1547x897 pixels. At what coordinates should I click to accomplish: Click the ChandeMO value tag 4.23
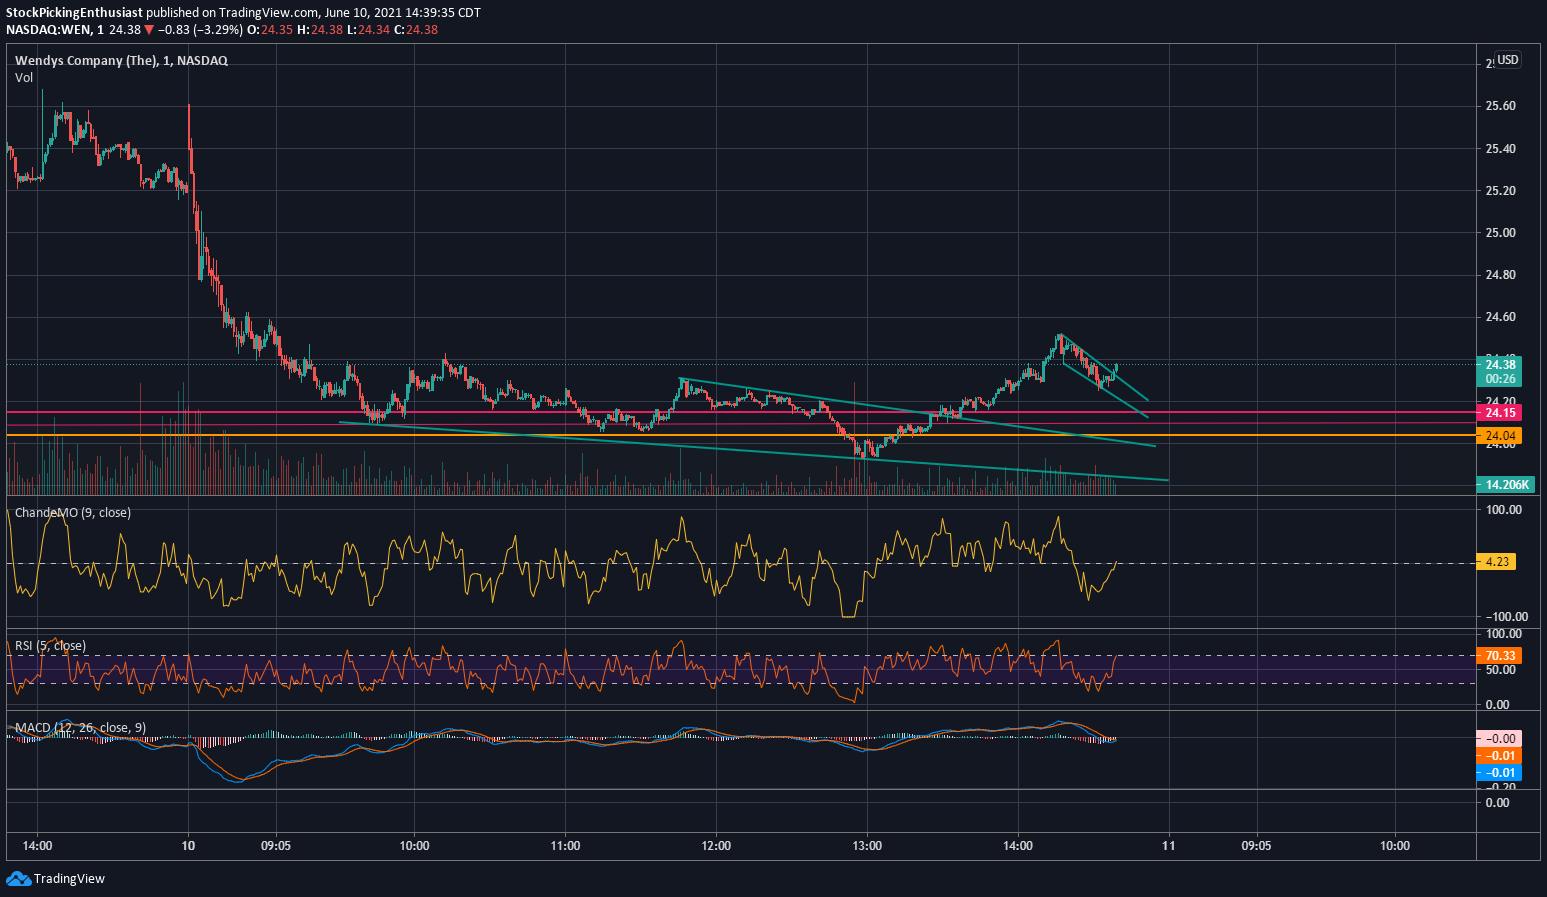click(x=1496, y=562)
